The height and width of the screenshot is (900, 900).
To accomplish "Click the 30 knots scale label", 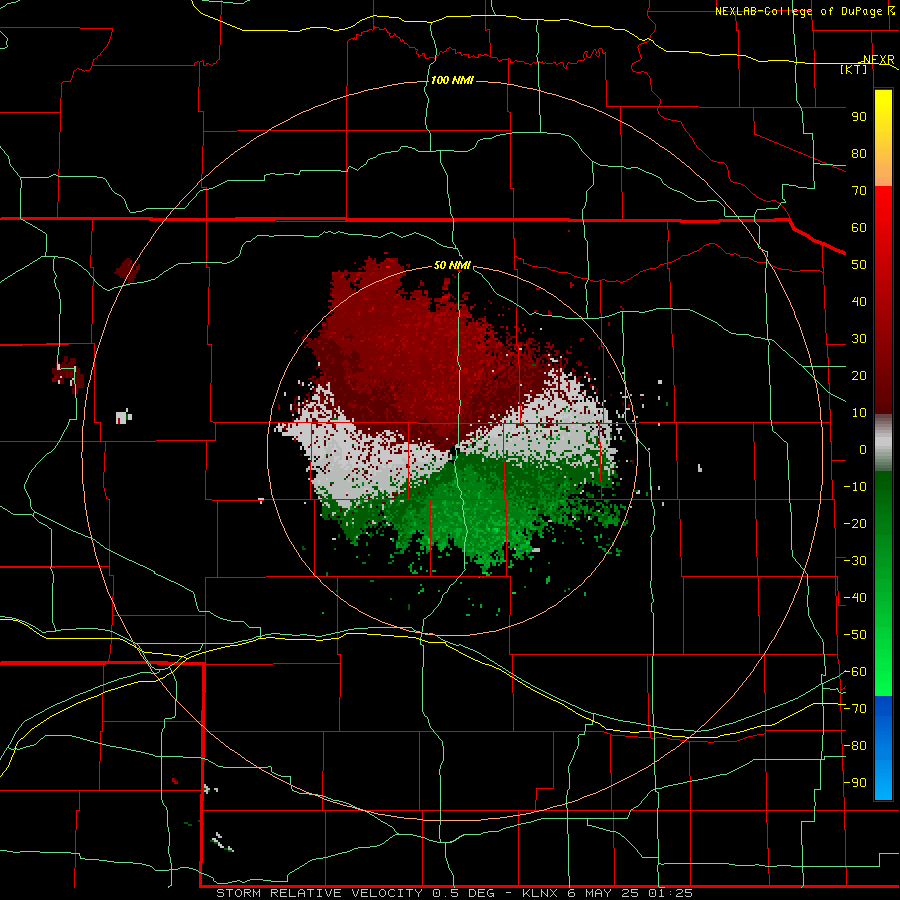I will [859, 339].
